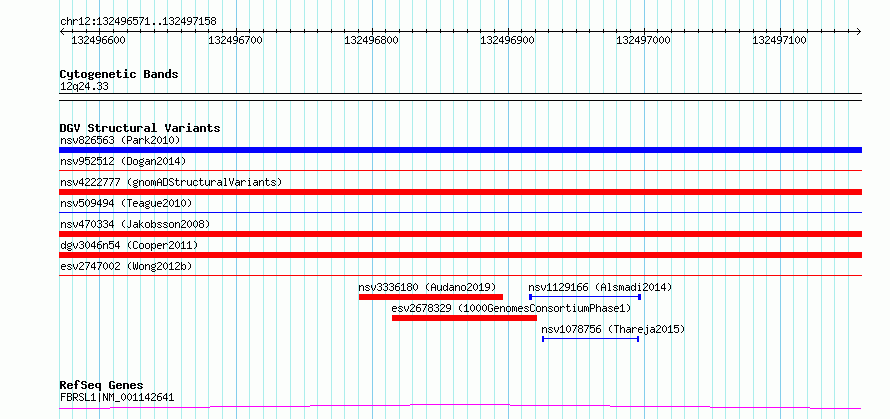Viewport: 890px width, 419px height.
Task: Click the nsv470334 (Jakobsson2008) red bar
Action: click(x=460, y=234)
